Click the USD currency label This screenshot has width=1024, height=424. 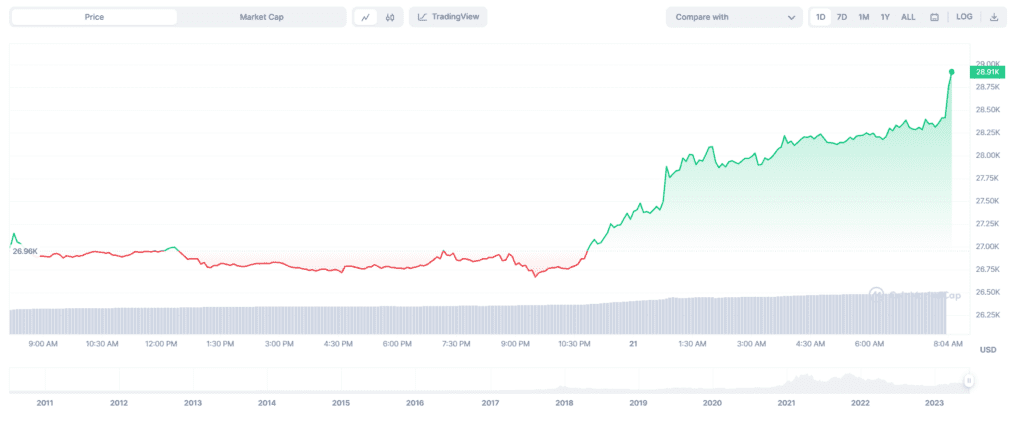[x=988, y=350]
